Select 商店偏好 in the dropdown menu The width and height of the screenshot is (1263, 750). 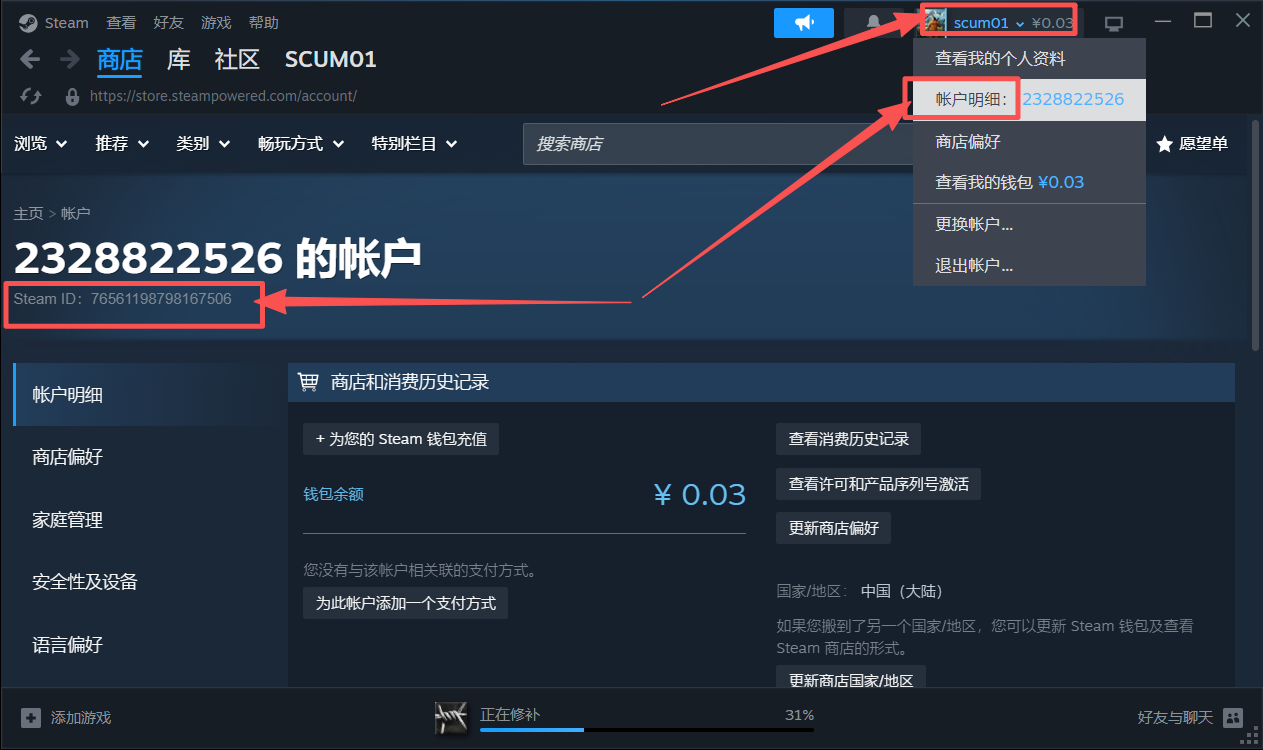coord(1029,142)
